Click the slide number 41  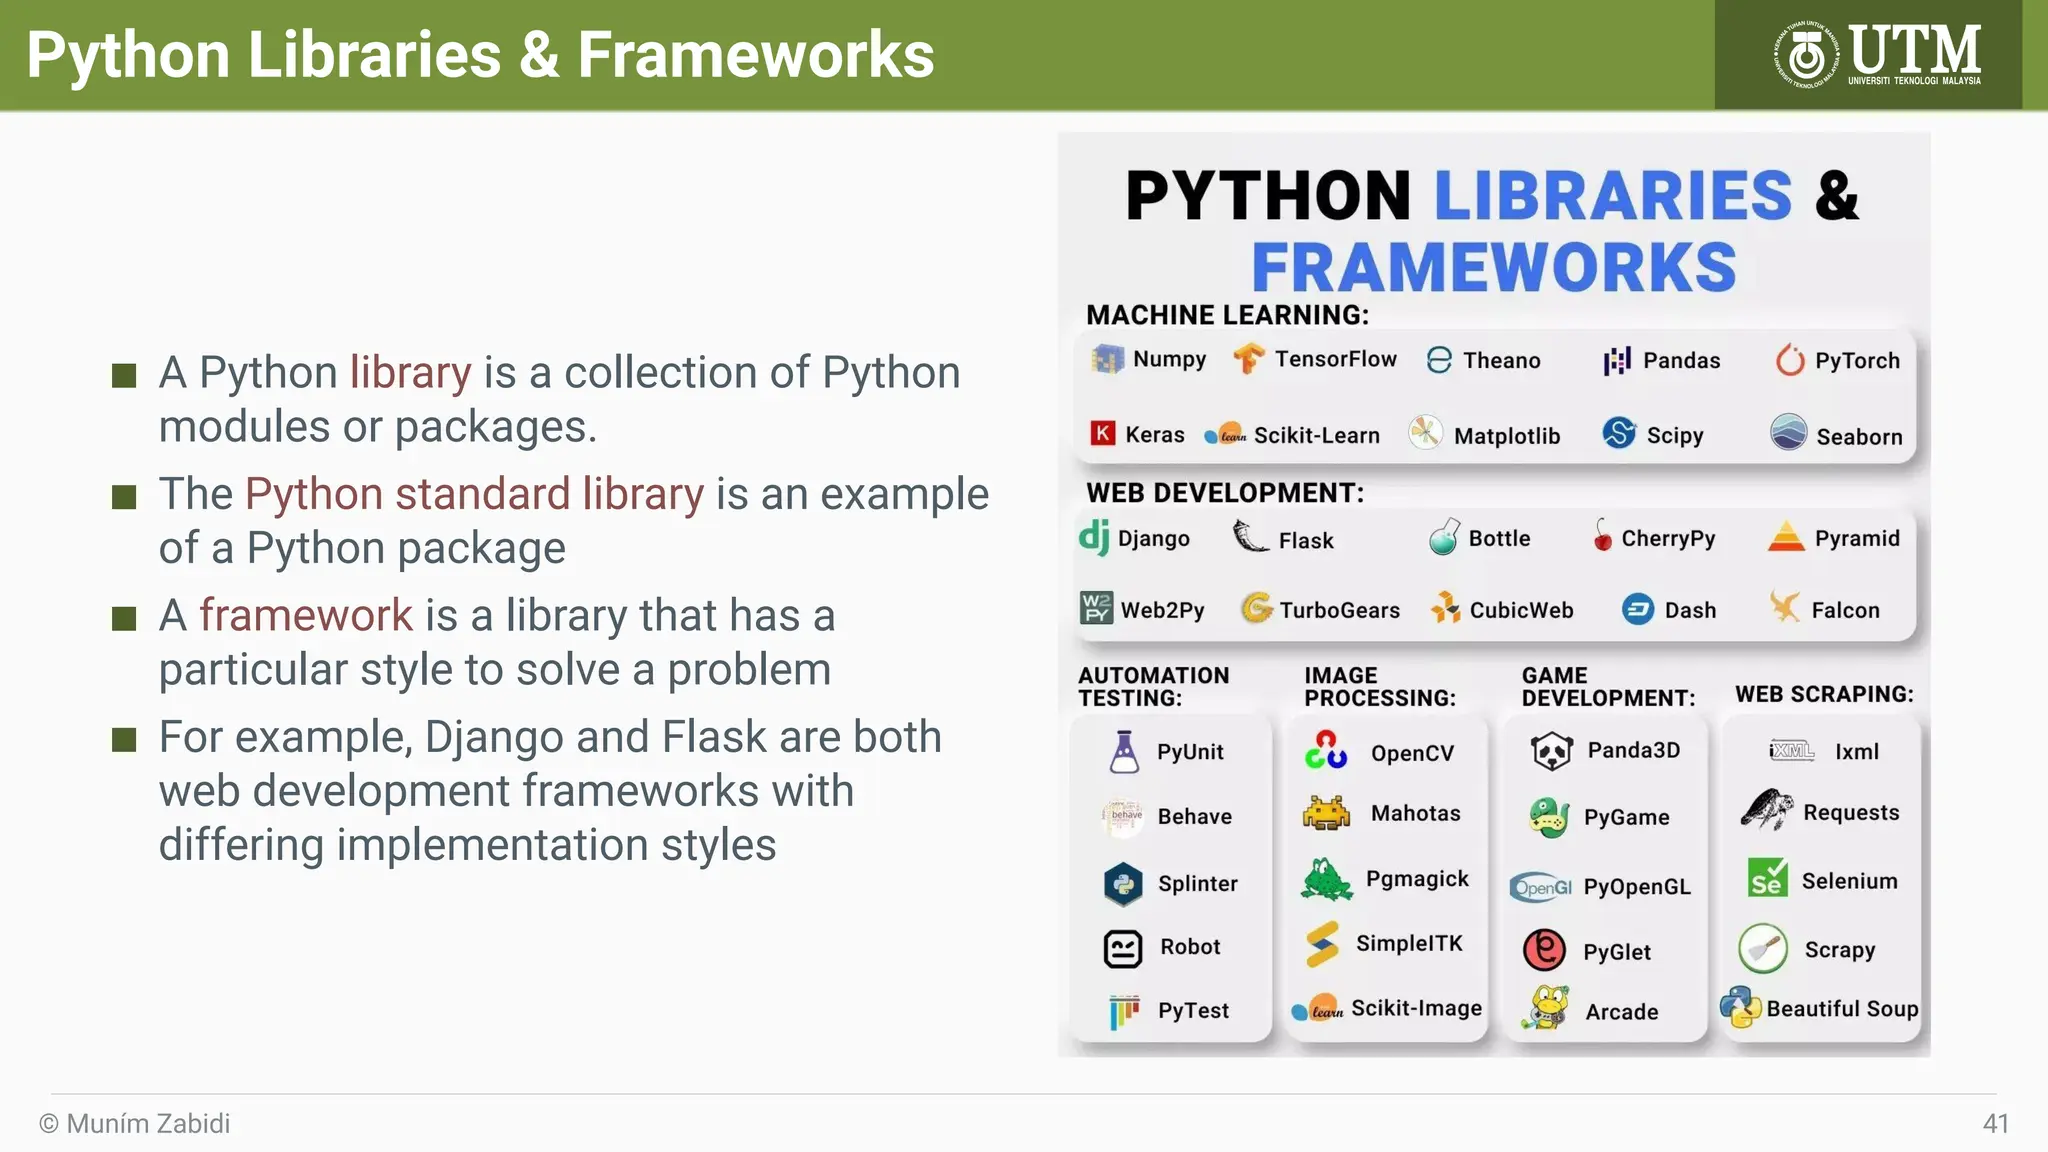point(1996,1124)
